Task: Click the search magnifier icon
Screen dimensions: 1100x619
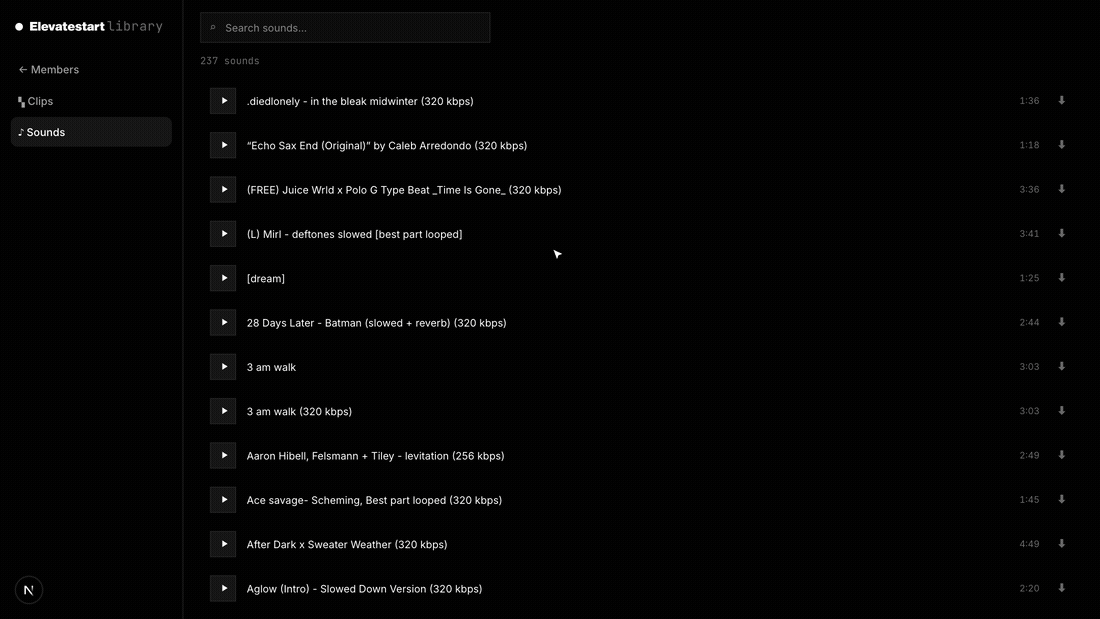Action: coord(213,28)
